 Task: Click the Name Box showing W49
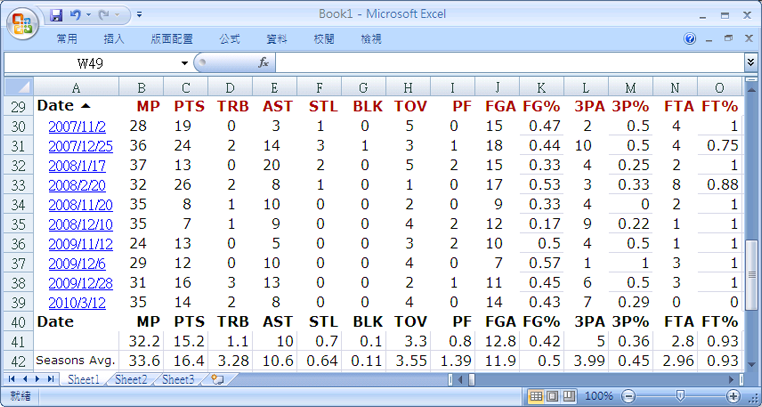click(91, 63)
